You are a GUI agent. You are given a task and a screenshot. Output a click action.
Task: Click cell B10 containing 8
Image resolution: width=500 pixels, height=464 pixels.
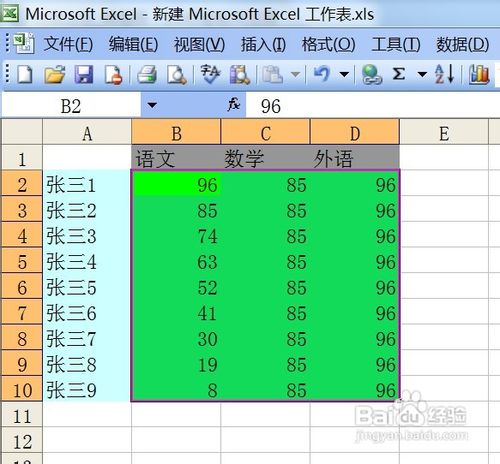pos(176,389)
